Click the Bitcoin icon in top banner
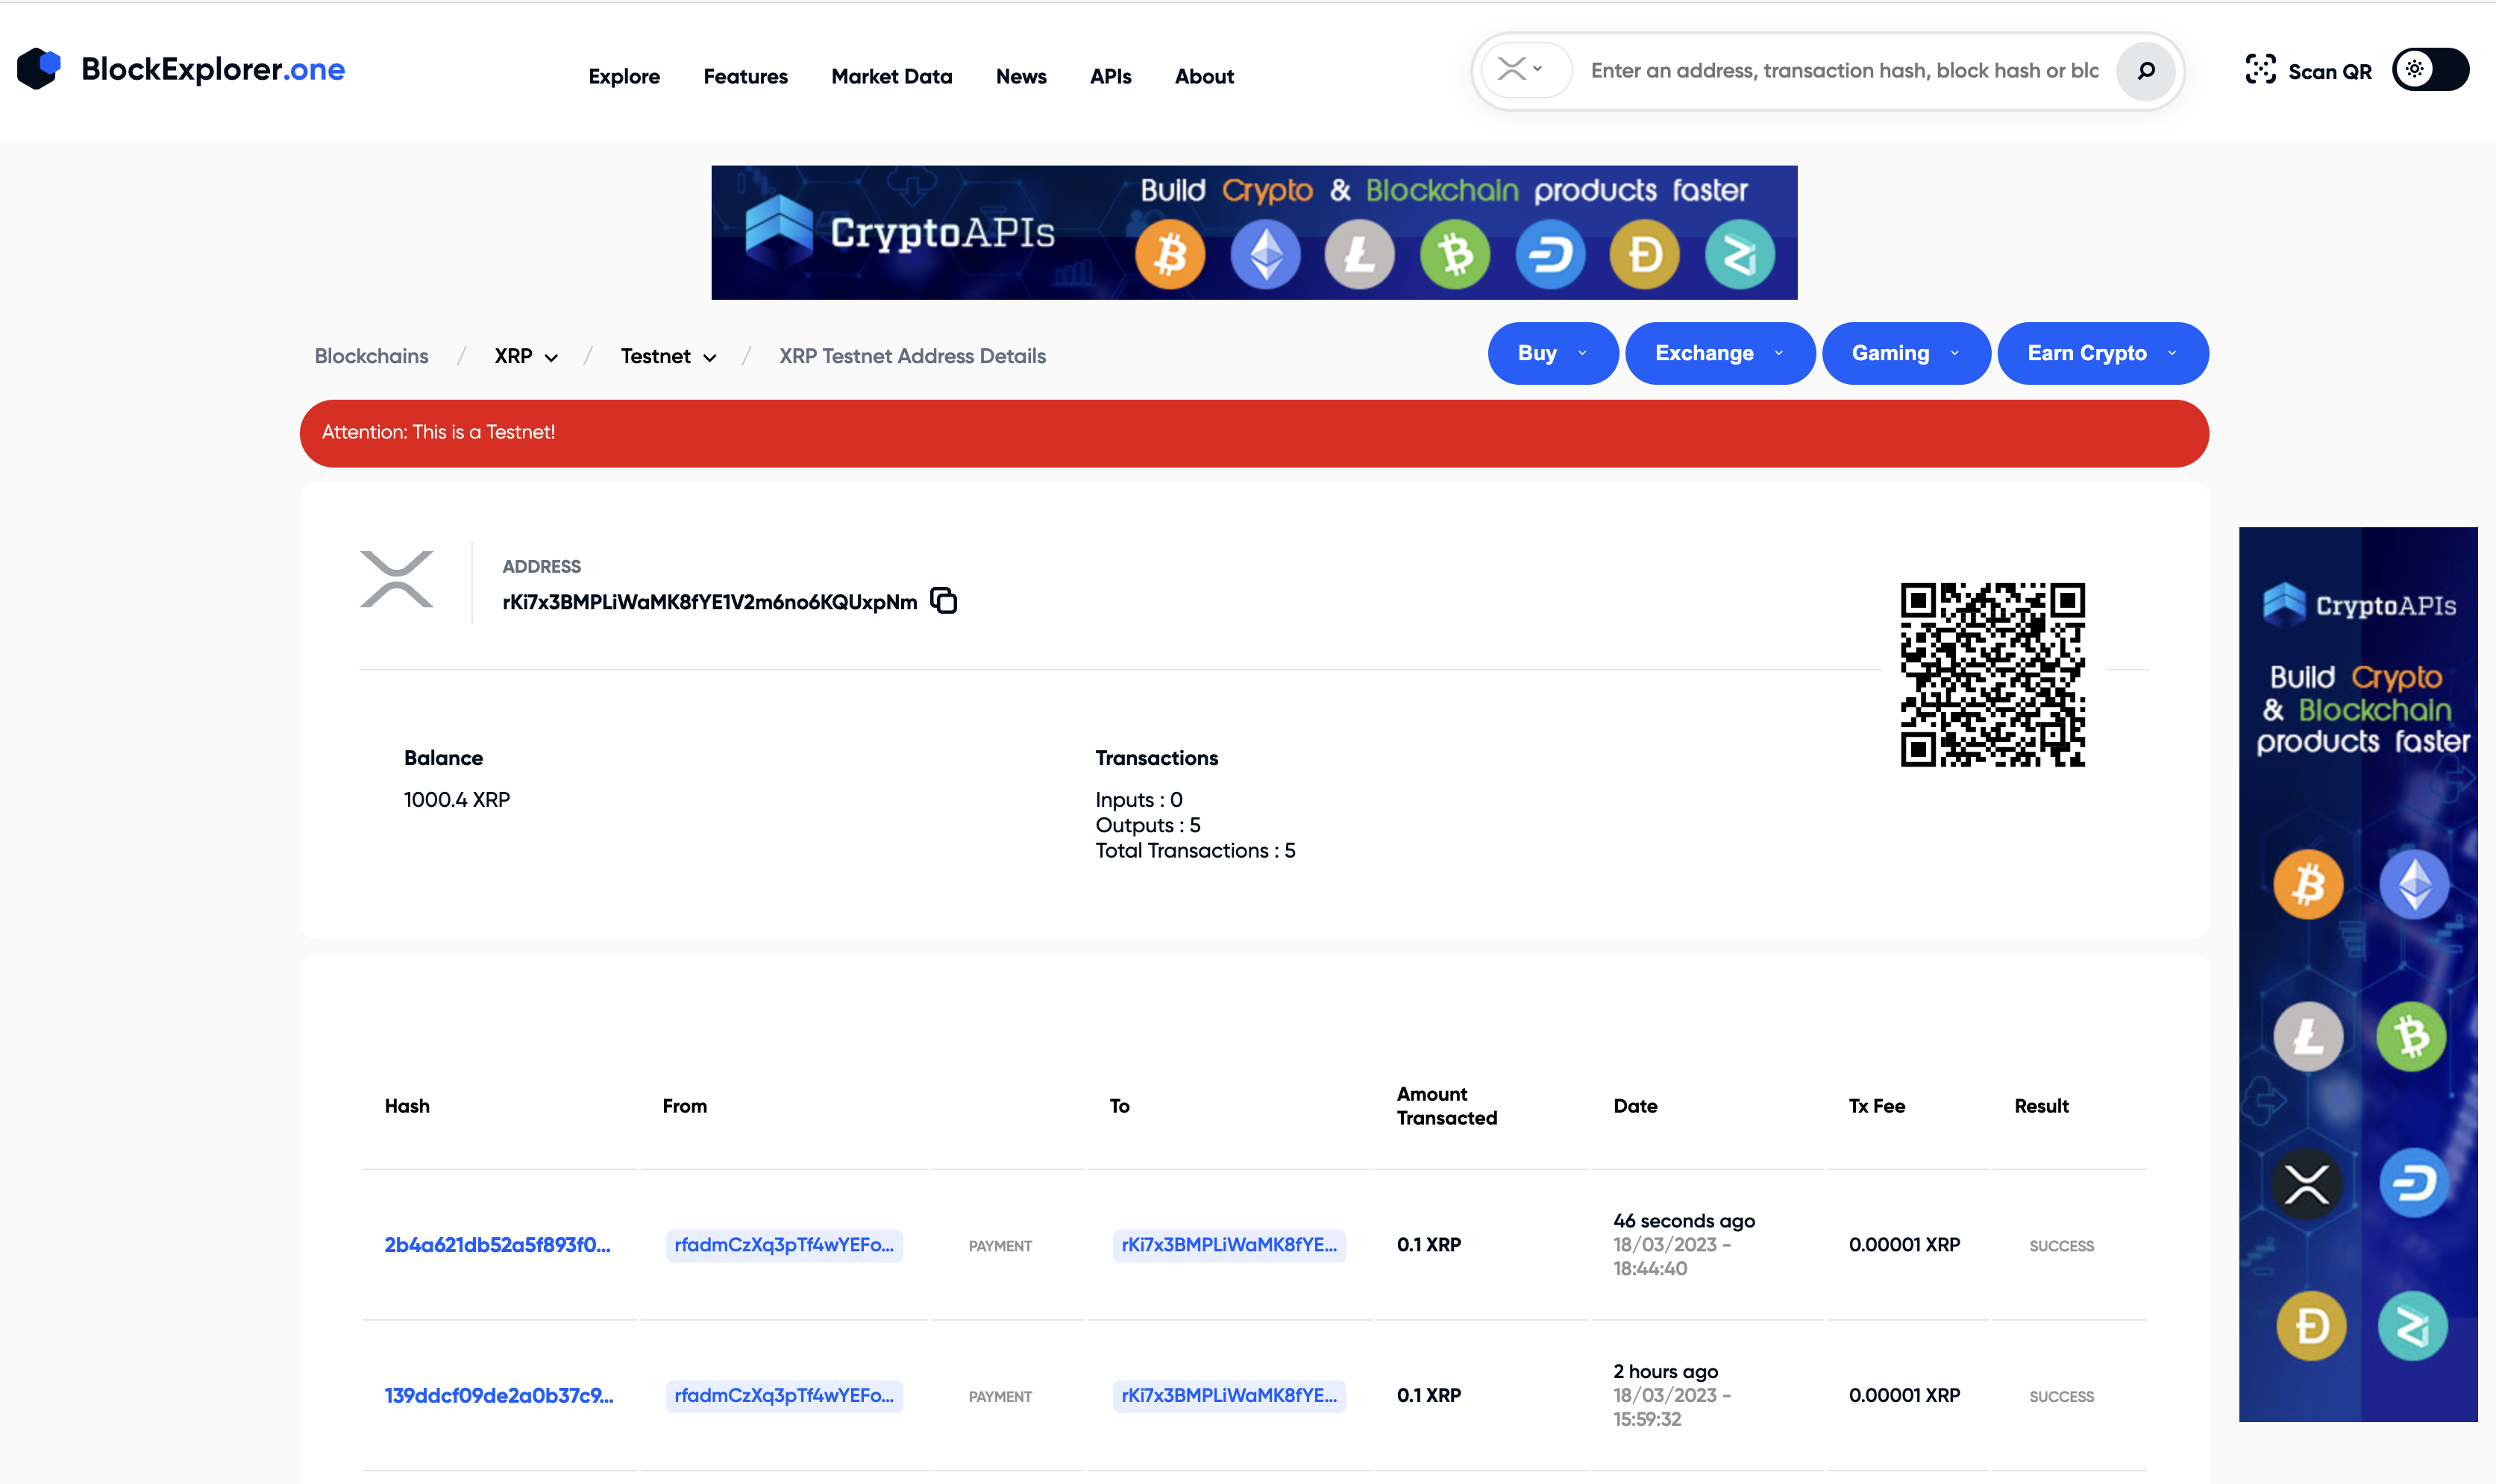Image resolution: width=2496 pixels, height=1484 pixels. click(x=1170, y=255)
